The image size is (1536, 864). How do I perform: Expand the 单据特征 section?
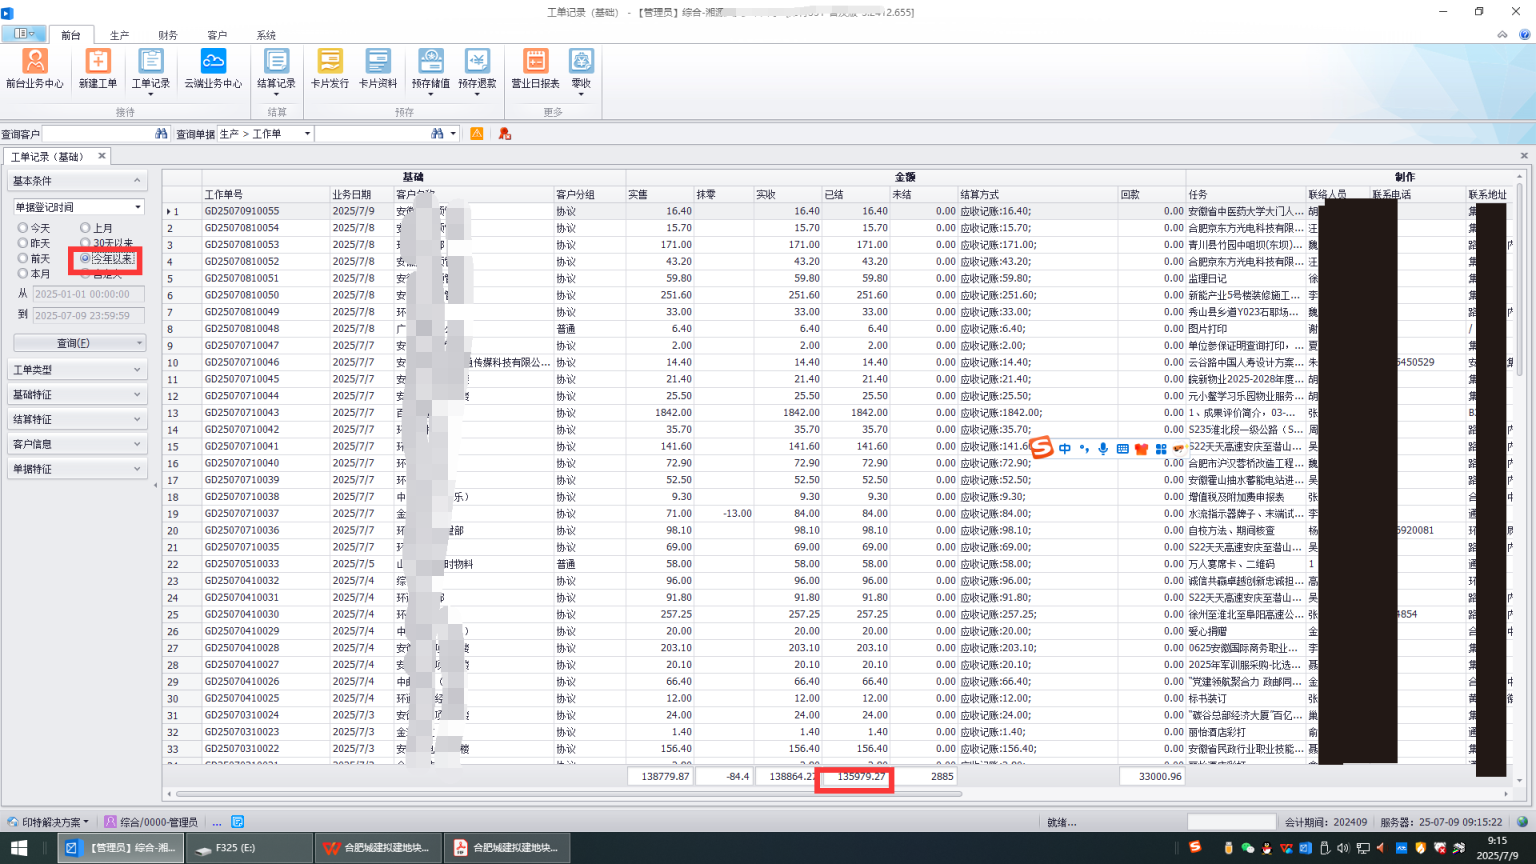click(77, 468)
